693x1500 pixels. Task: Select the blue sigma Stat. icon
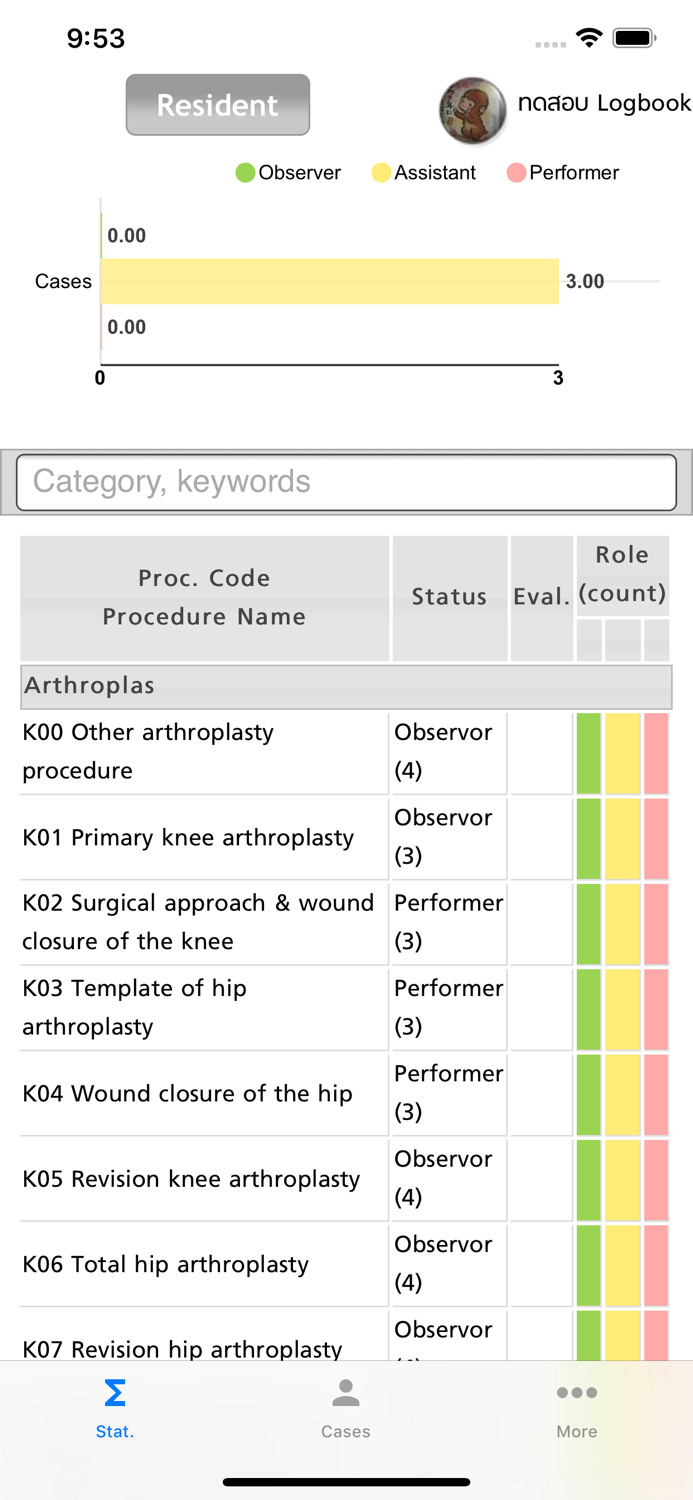pyautogui.click(x=114, y=1390)
